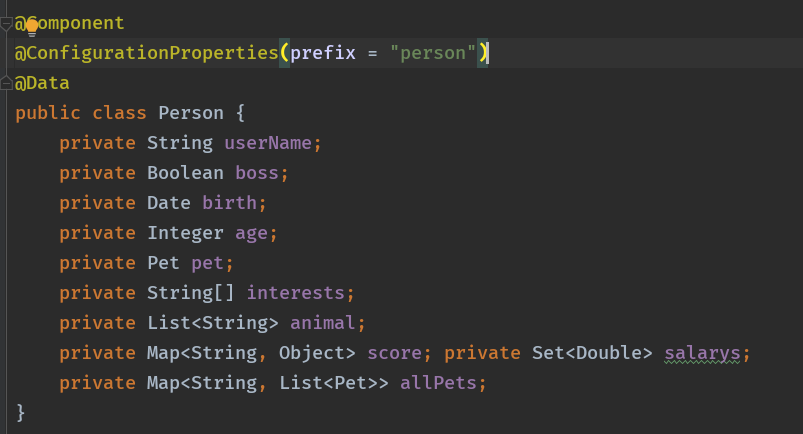Screen dimensions: 803x434
Task: Click the Date type of birth
Action: click(169, 202)
